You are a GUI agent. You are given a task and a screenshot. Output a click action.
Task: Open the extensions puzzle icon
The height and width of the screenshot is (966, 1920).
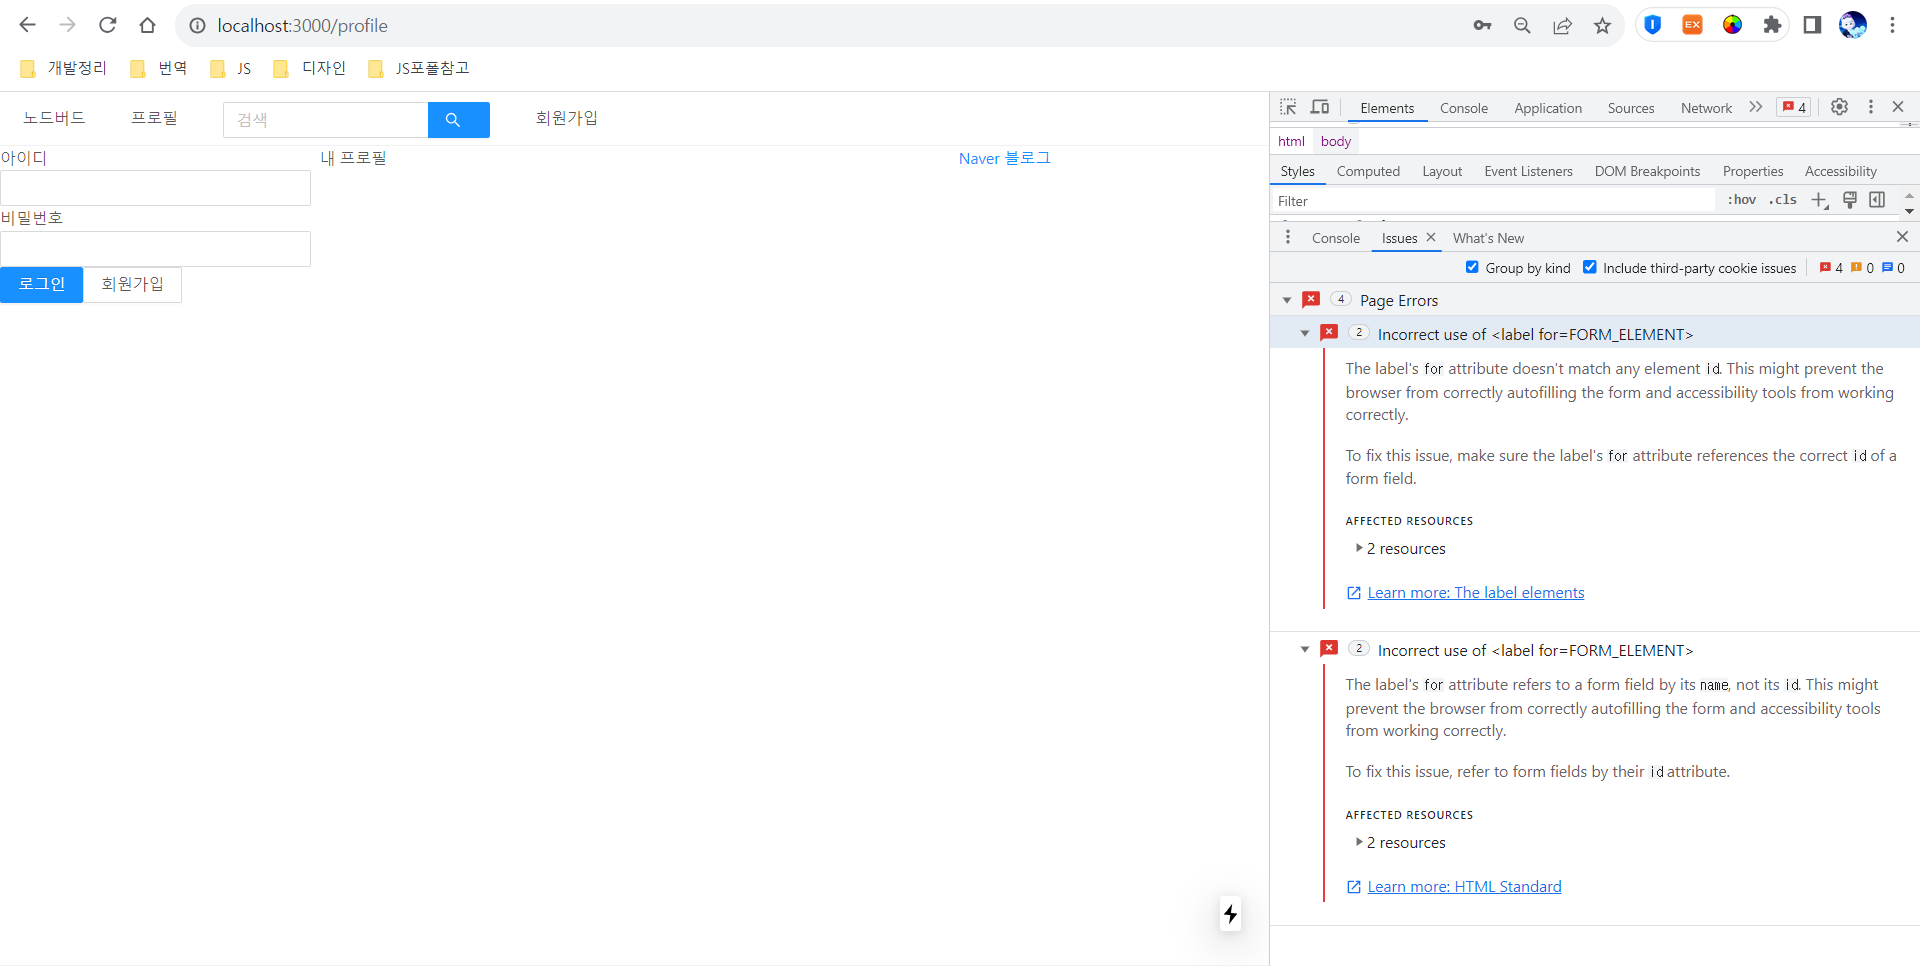click(x=1772, y=25)
